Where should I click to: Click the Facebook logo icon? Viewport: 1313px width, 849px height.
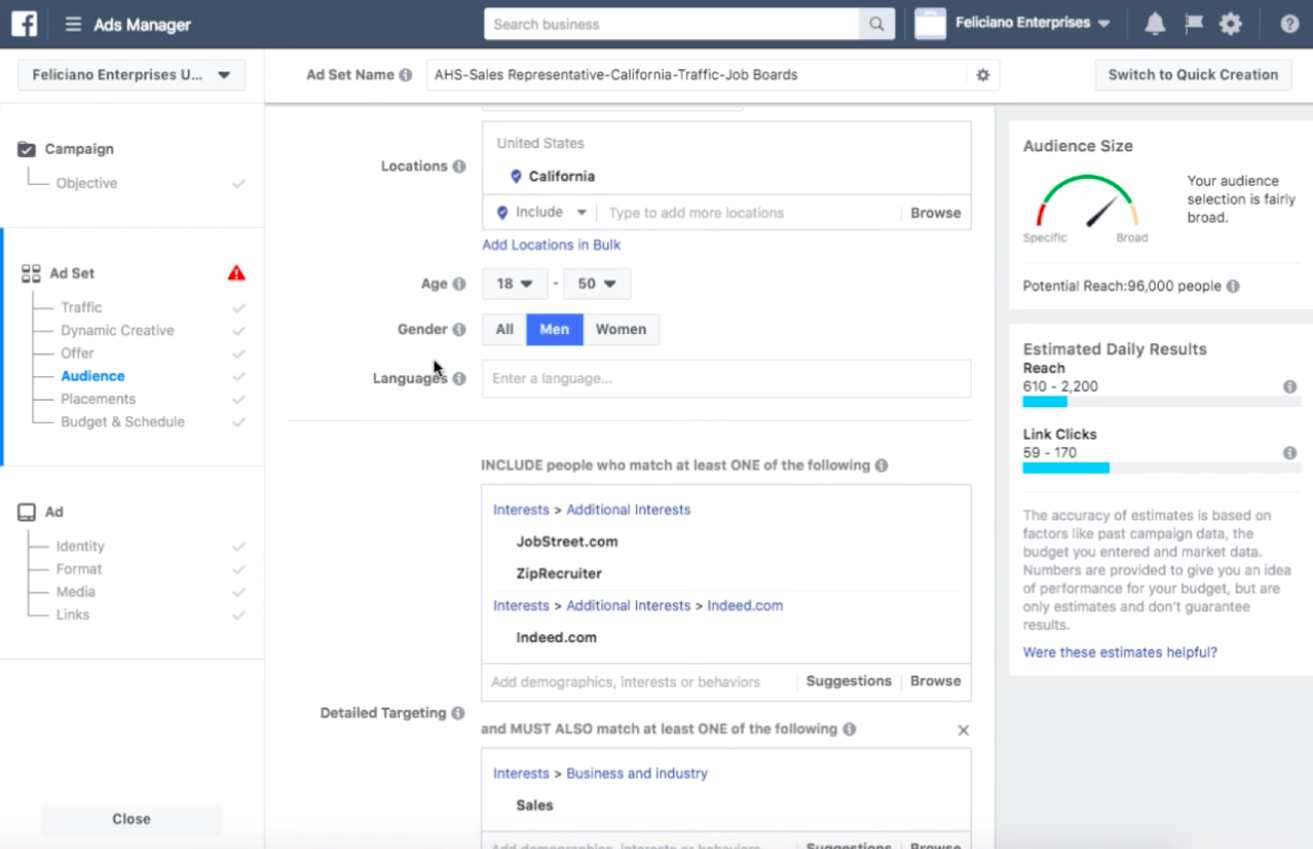pyautogui.click(x=24, y=24)
